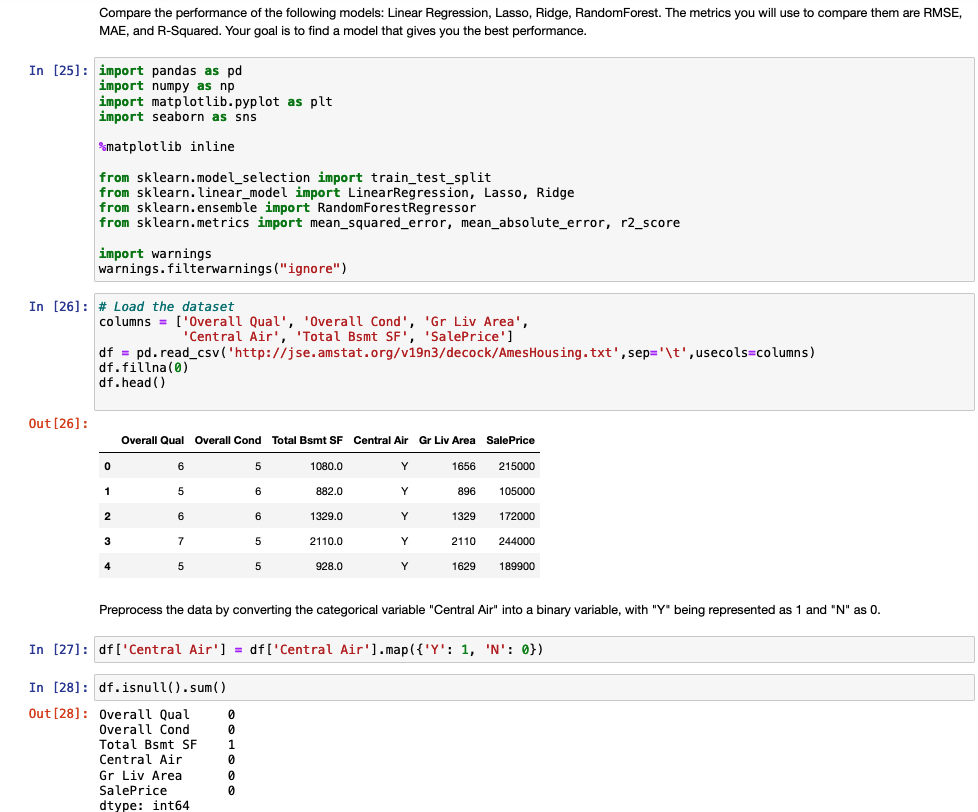This screenshot has width=978, height=812.
Task: Click the Gr Liv Area value 896
Action: coord(467,491)
